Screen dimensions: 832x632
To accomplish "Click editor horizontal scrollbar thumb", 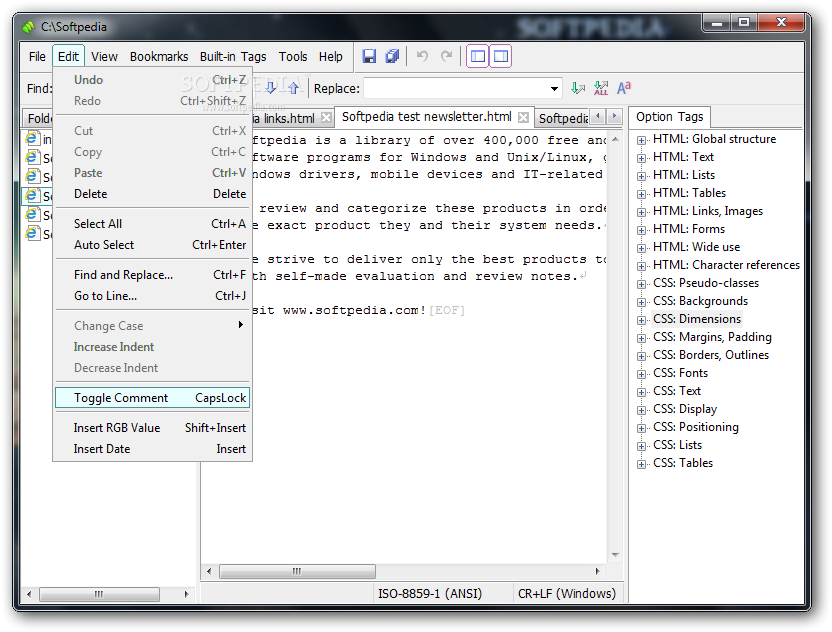I will pos(297,572).
